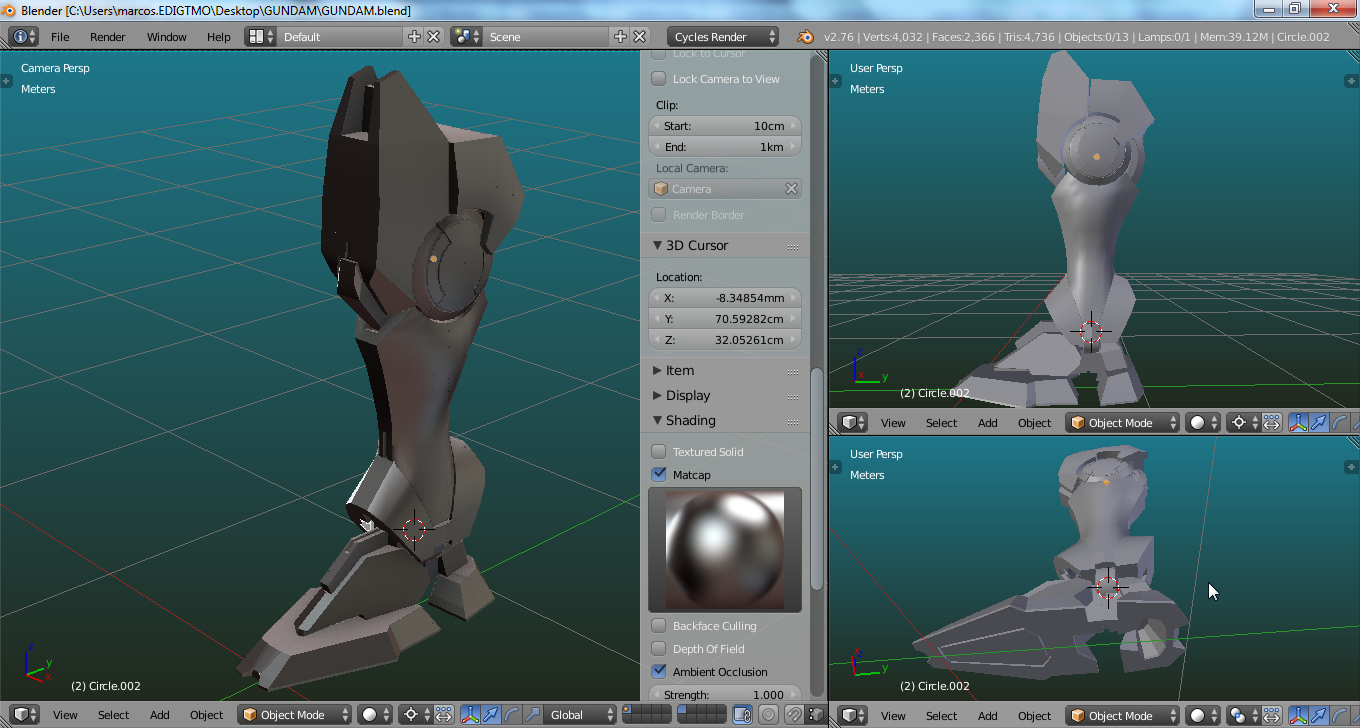
Task: Open the Render menu in top bar
Action: pyautogui.click(x=107, y=37)
